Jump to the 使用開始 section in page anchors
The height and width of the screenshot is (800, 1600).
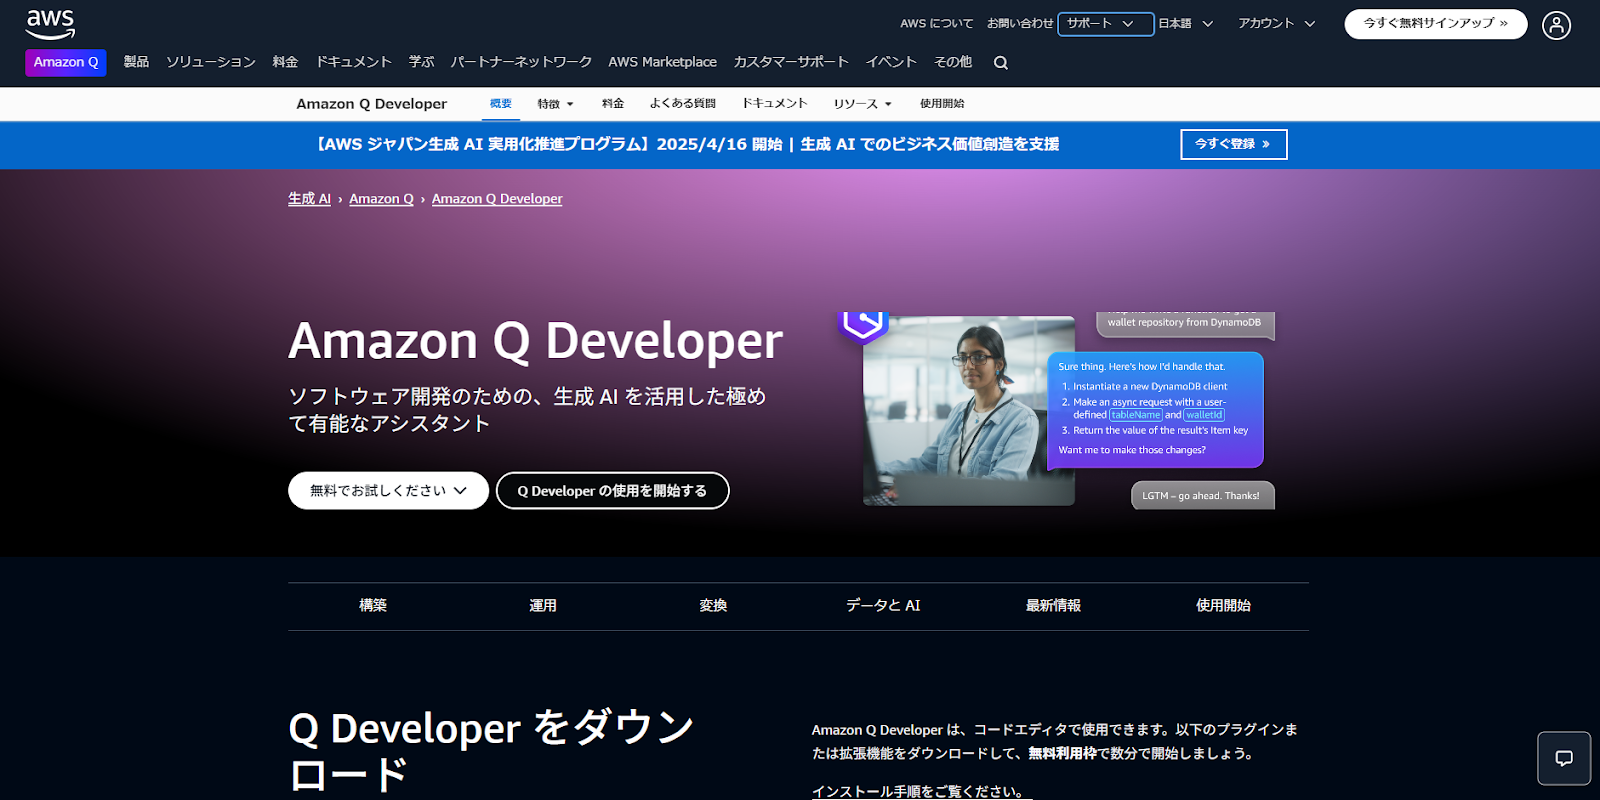(1223, 606)
